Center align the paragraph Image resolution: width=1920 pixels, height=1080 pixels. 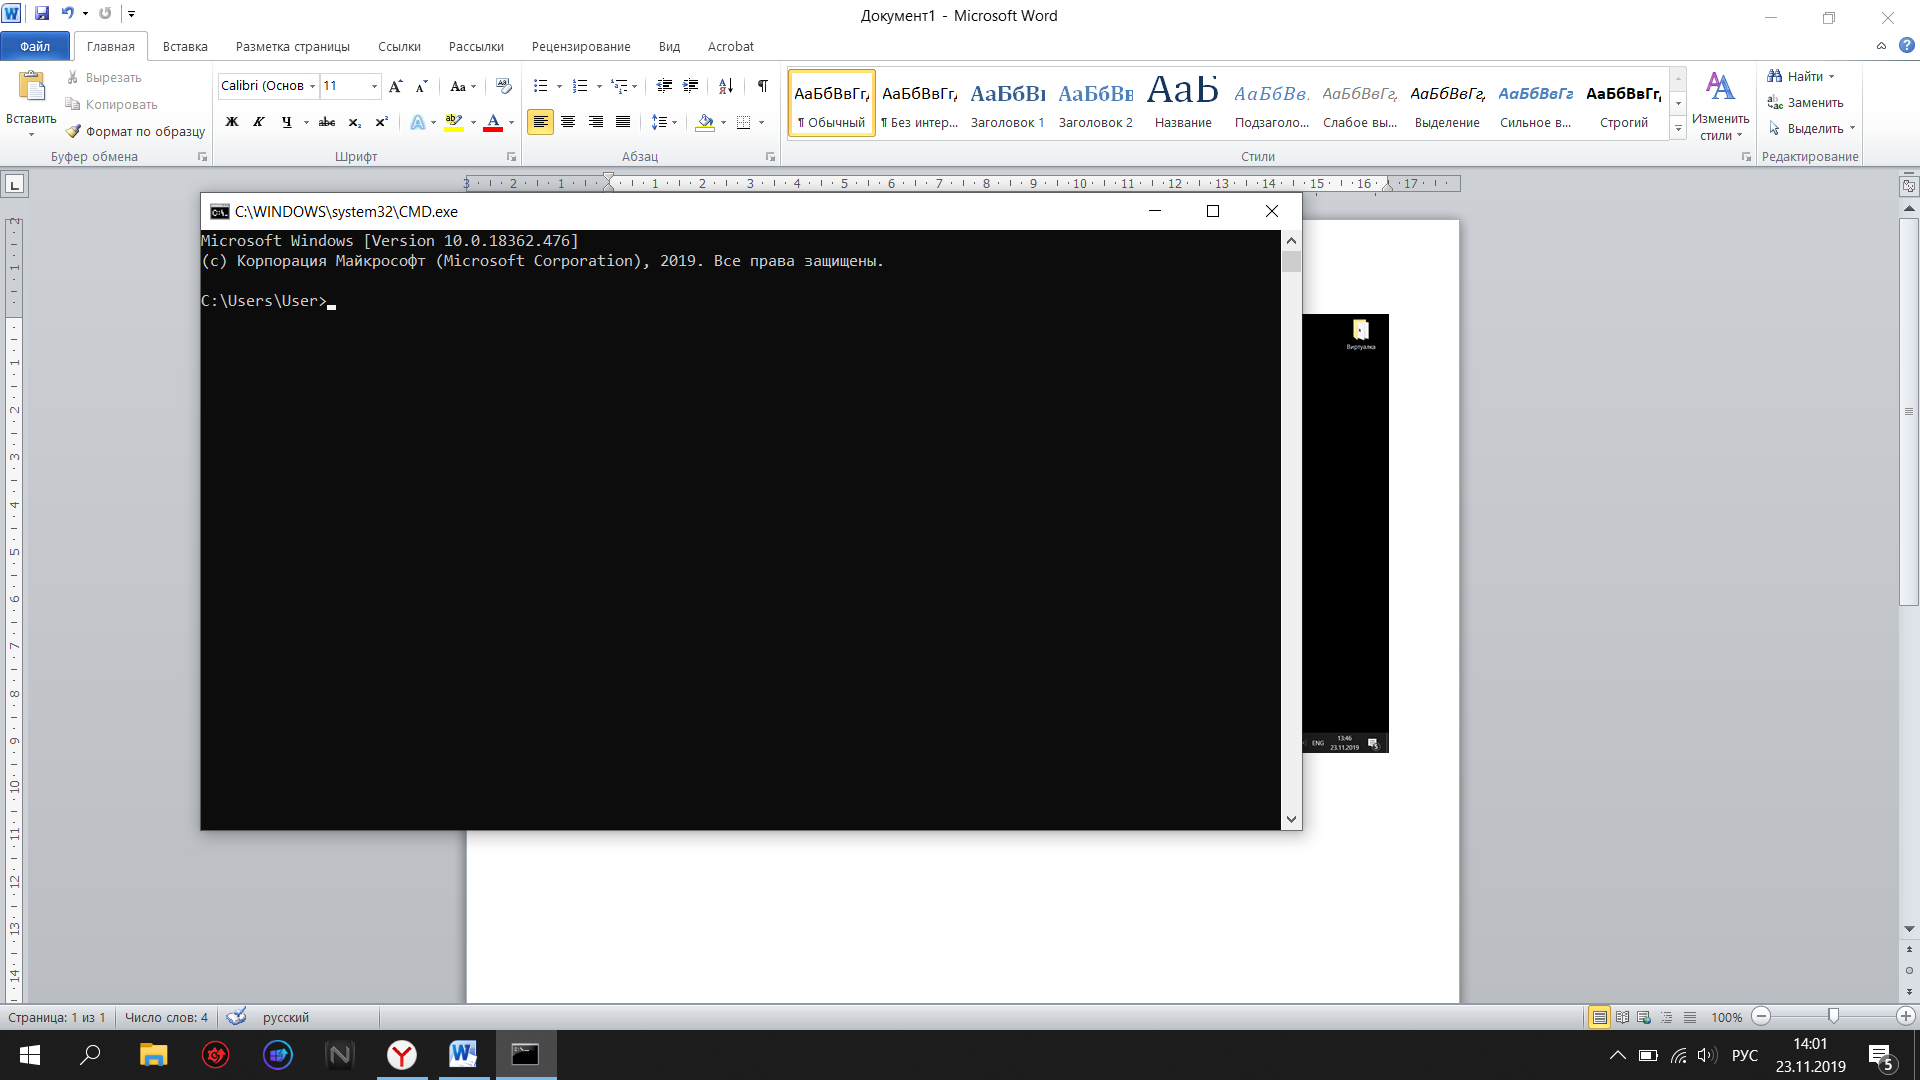click(x=568, y=122)
